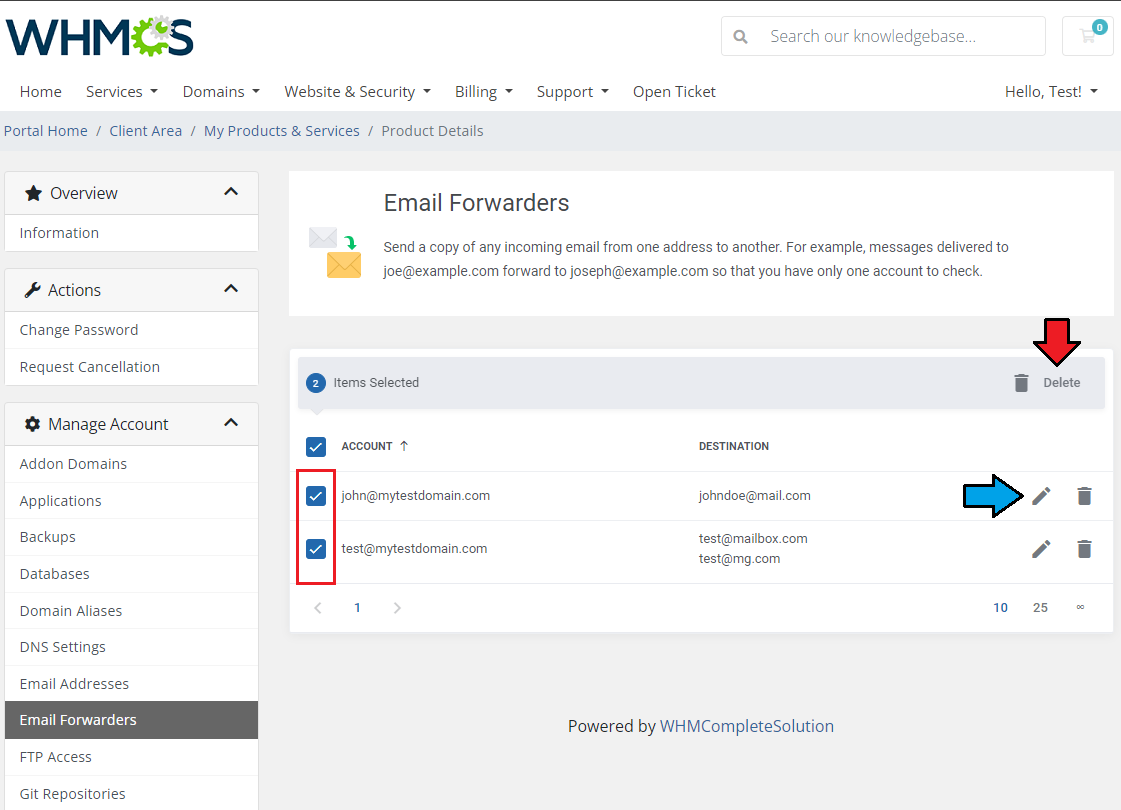Go to previous page arrow
This screenshot has height=810, width=1121.
[x=318, y=608]
